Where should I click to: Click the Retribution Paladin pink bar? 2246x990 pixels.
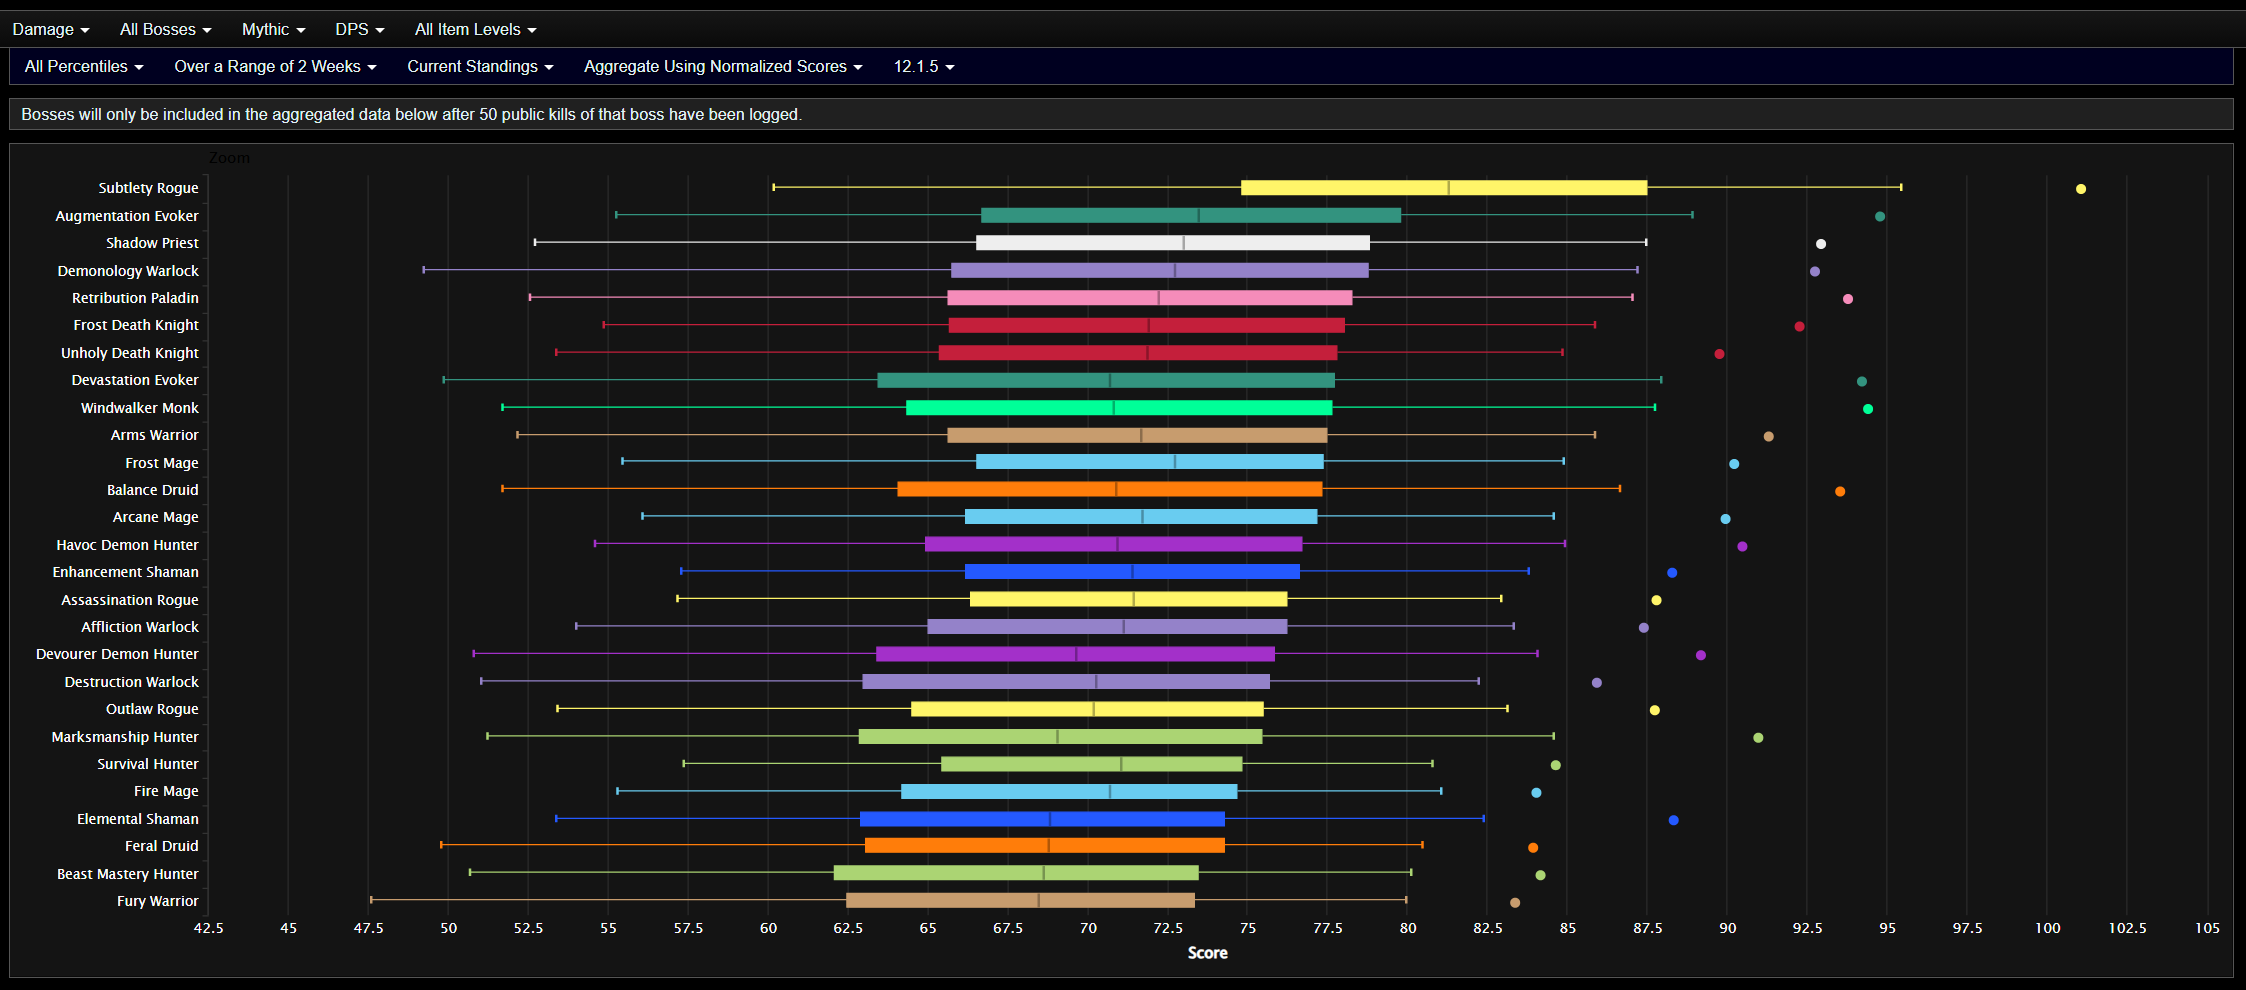(1150, 298)
